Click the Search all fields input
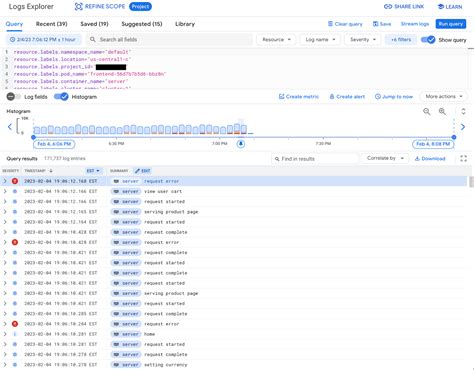The height and width of the screenshot is (370, 474). click(169, 40)
